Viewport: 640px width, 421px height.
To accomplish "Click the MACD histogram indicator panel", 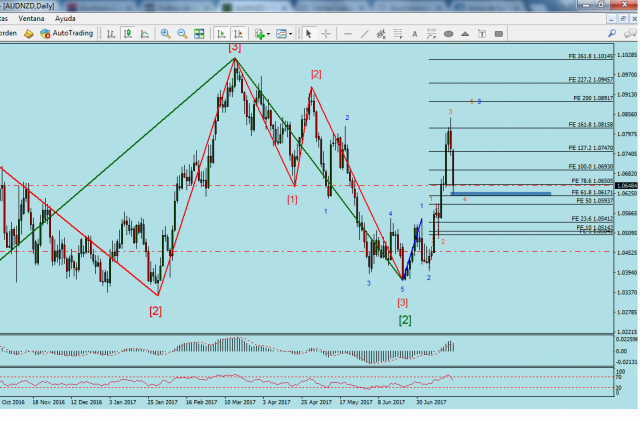I will click(306, 350).
